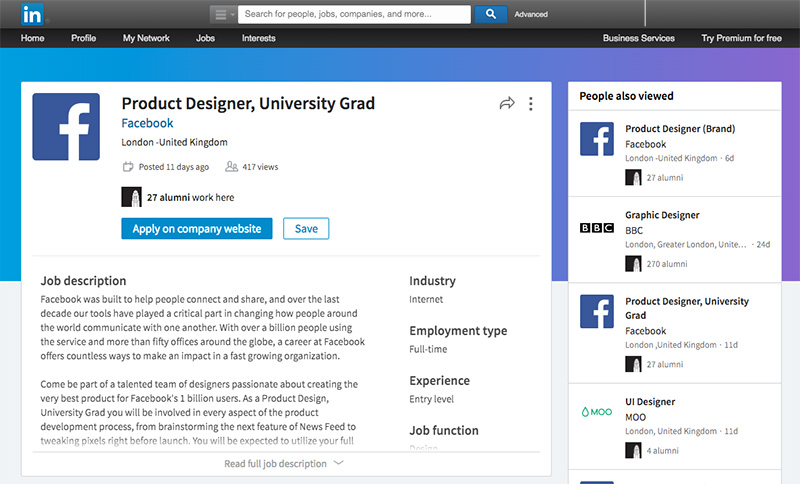800x484 pixels.
Task: Click the LinkedIn logo icon
Action: (x=32, y=14)
